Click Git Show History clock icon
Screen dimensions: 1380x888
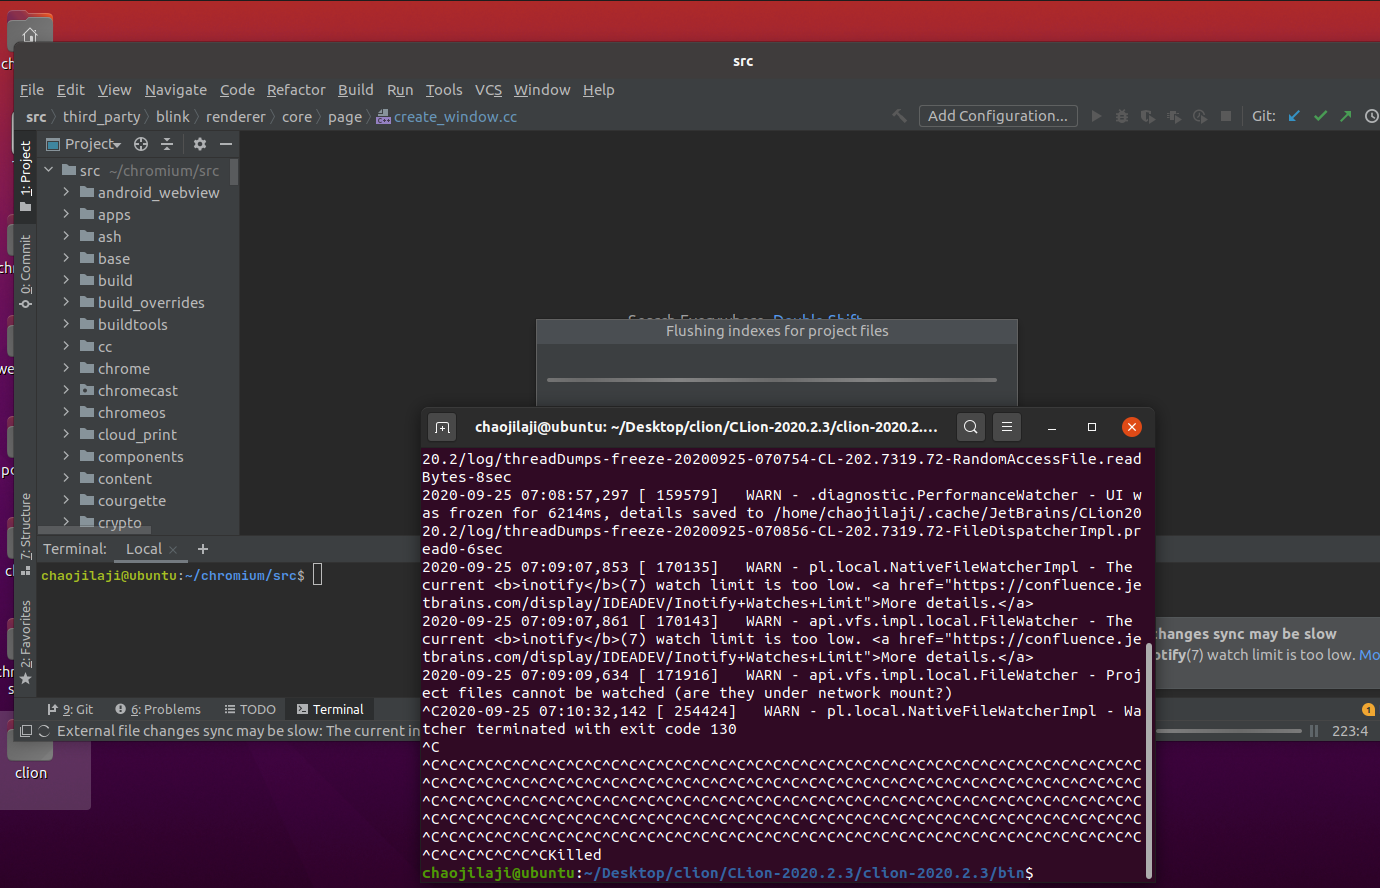click(1372, 116)
